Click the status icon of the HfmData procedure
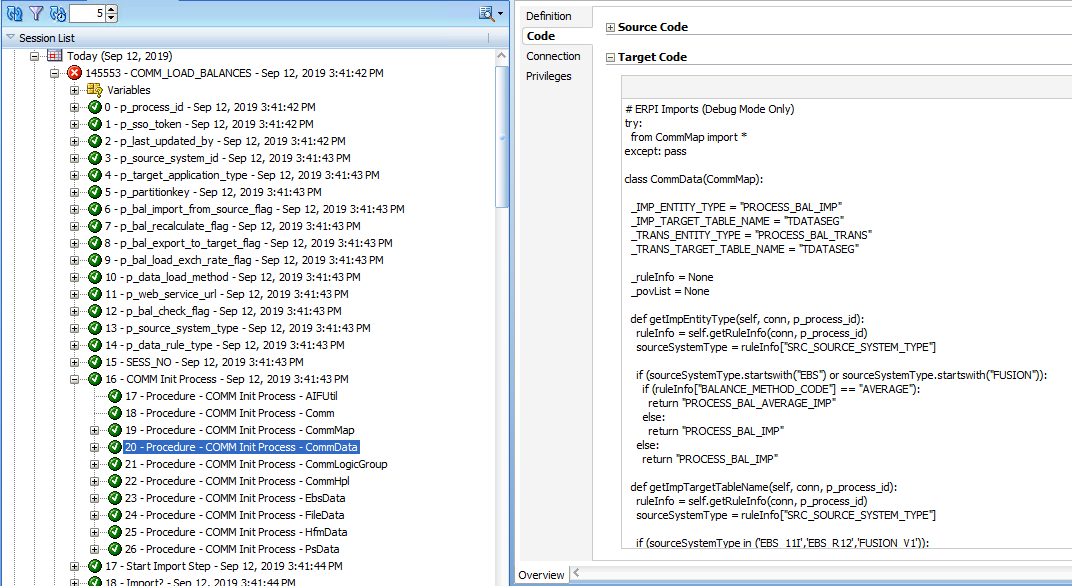Viewport: 1072px width, 586px height. click(115, 532)
